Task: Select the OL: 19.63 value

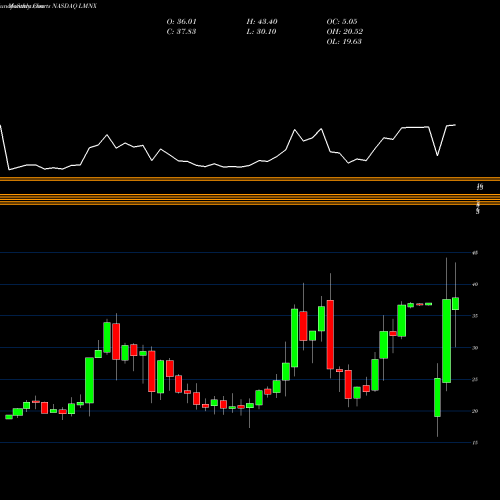Action: click(x=344, y=42)
